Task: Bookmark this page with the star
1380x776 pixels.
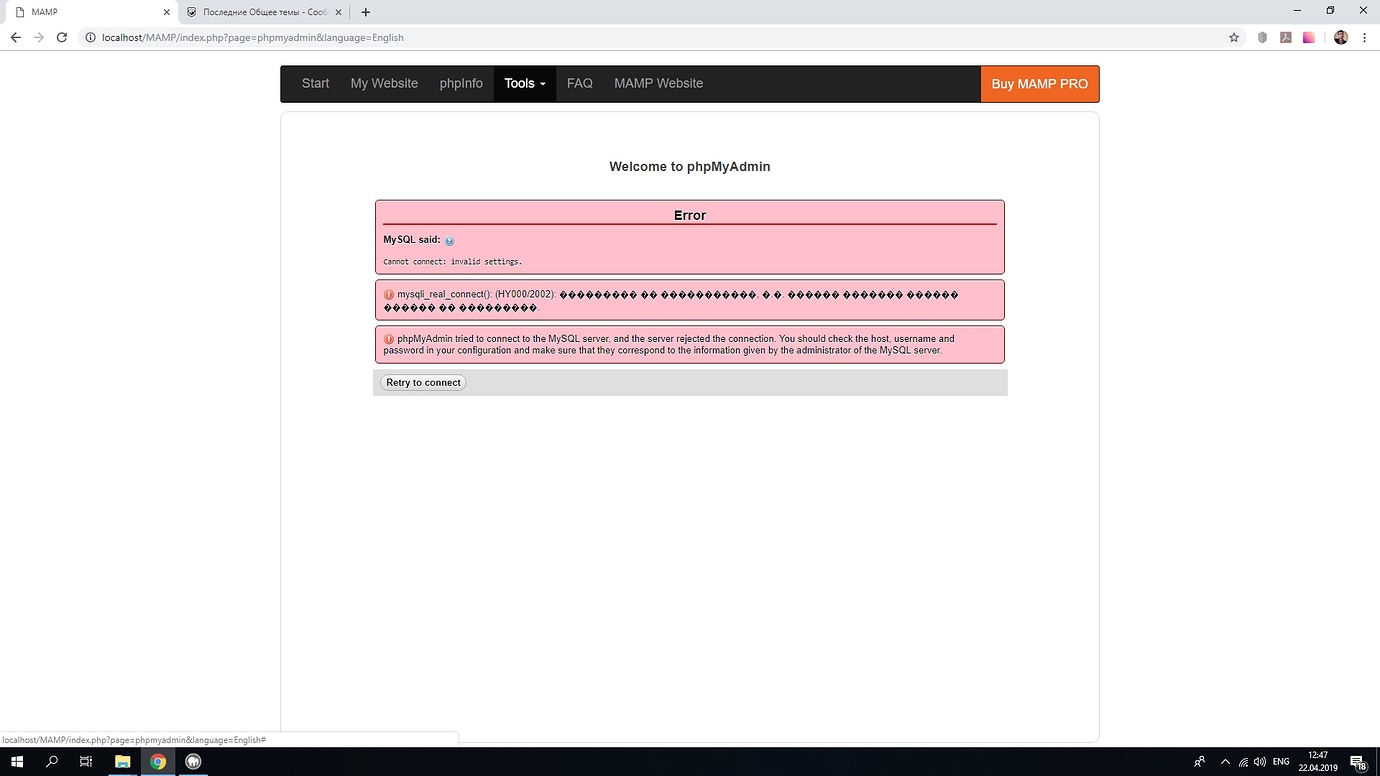Action: pos(1234,37)
